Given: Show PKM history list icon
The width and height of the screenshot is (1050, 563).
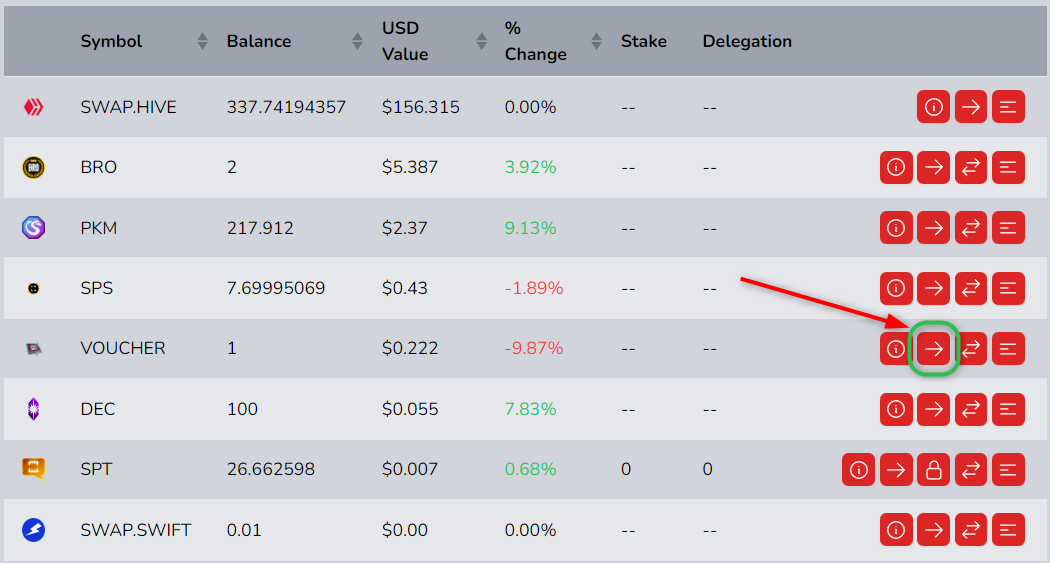Looking at the screenshot, I should (1008, 228).
